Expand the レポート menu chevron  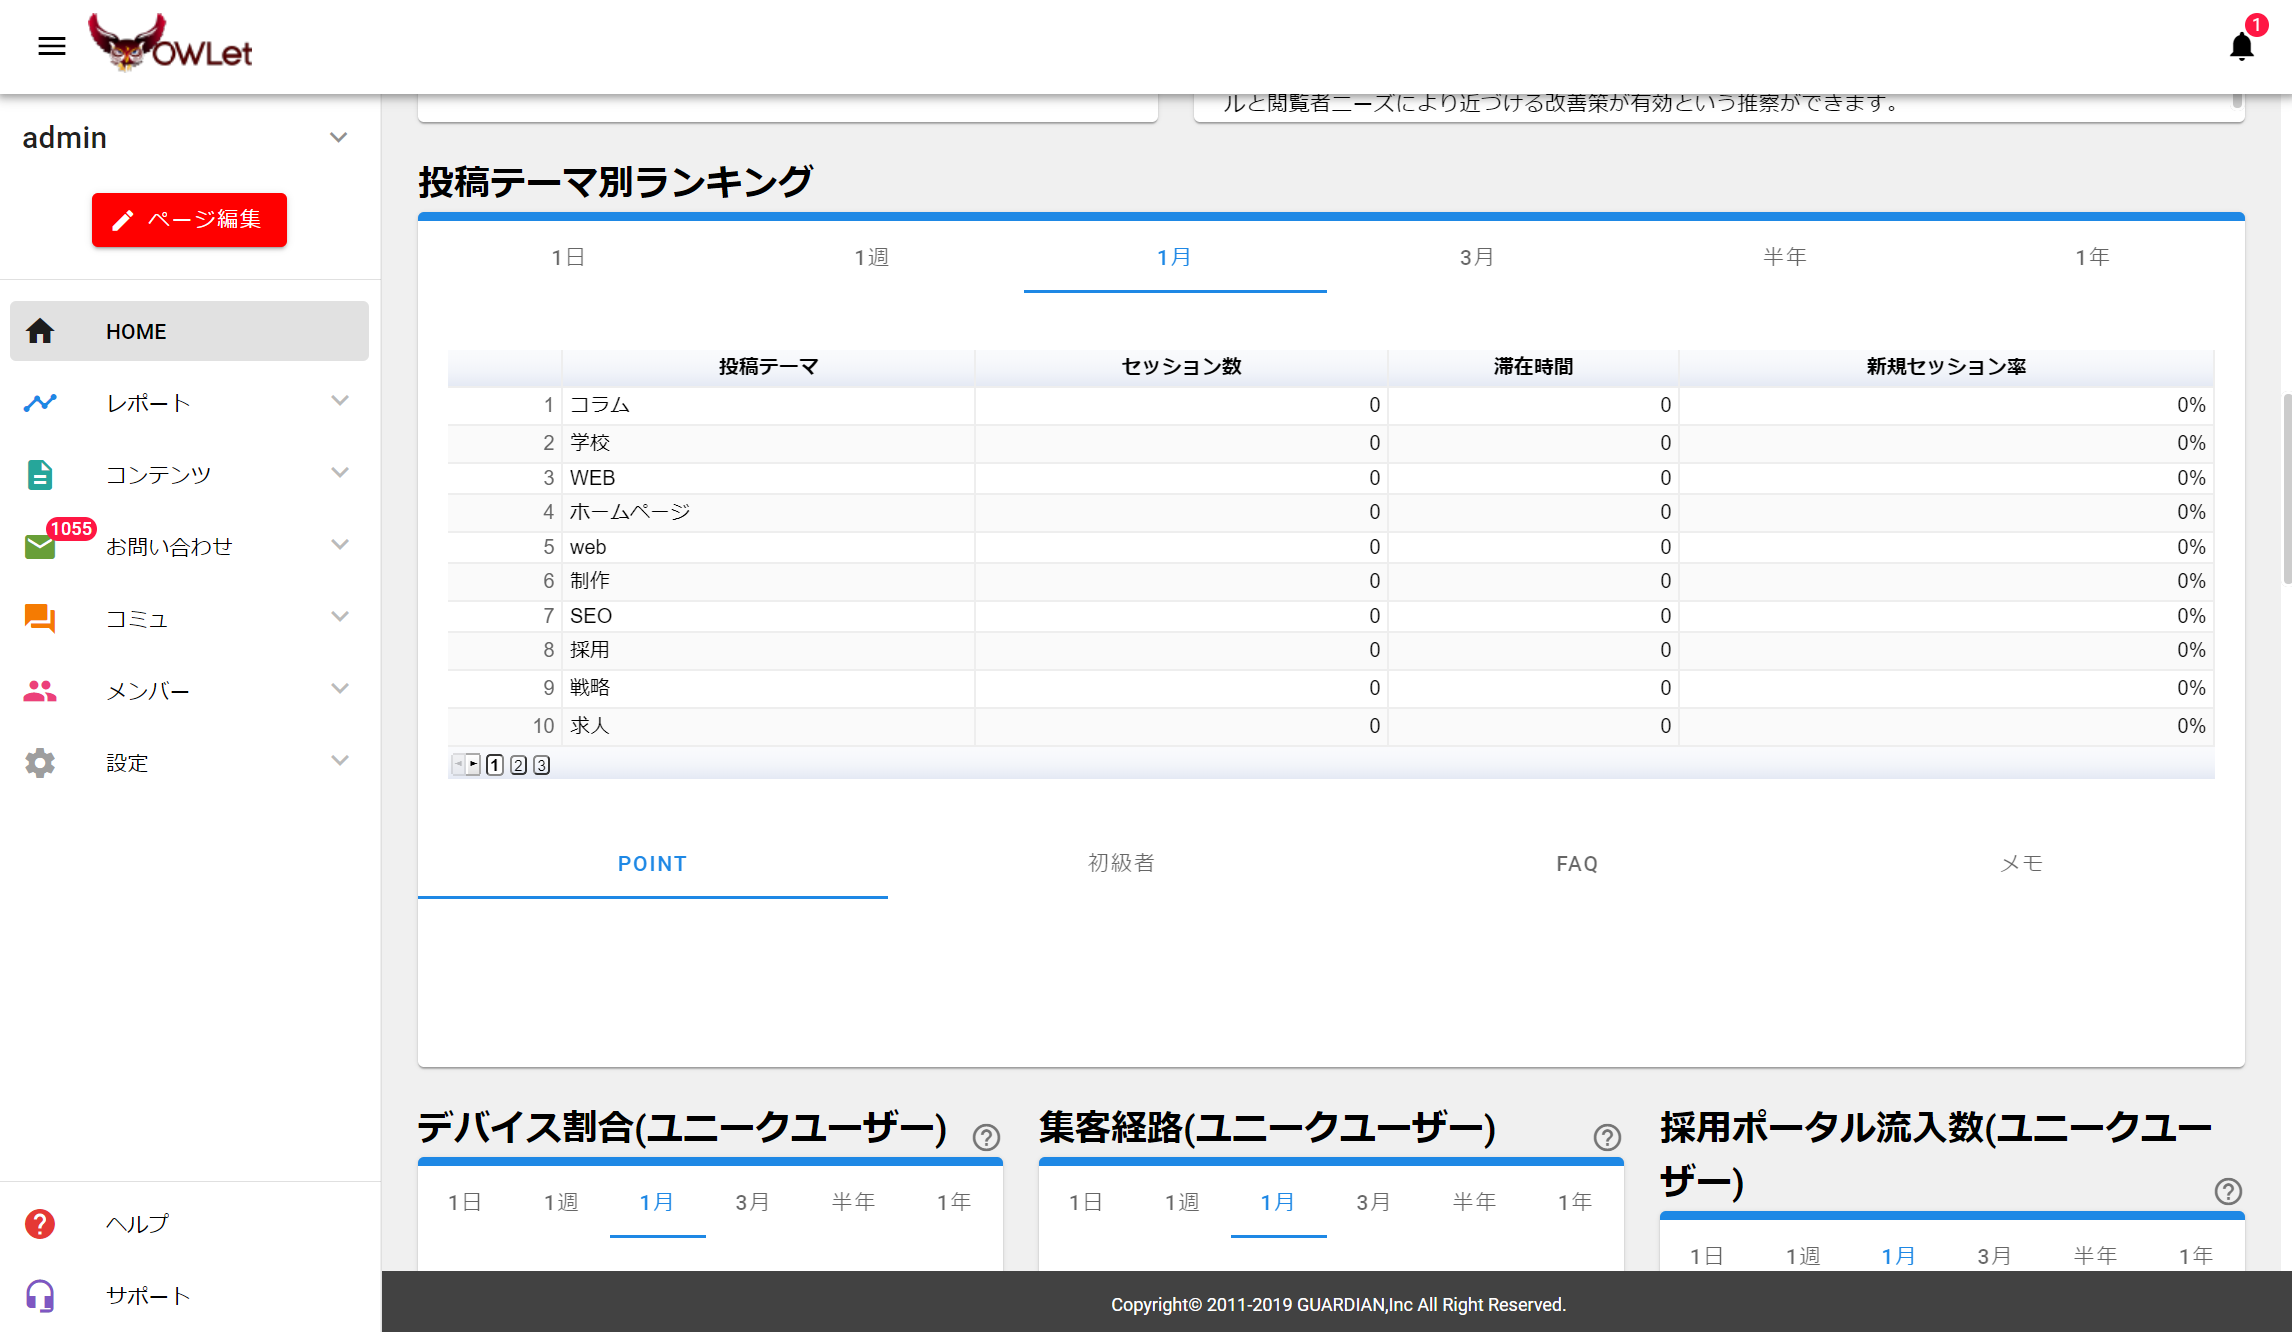(x=340, y=401)
